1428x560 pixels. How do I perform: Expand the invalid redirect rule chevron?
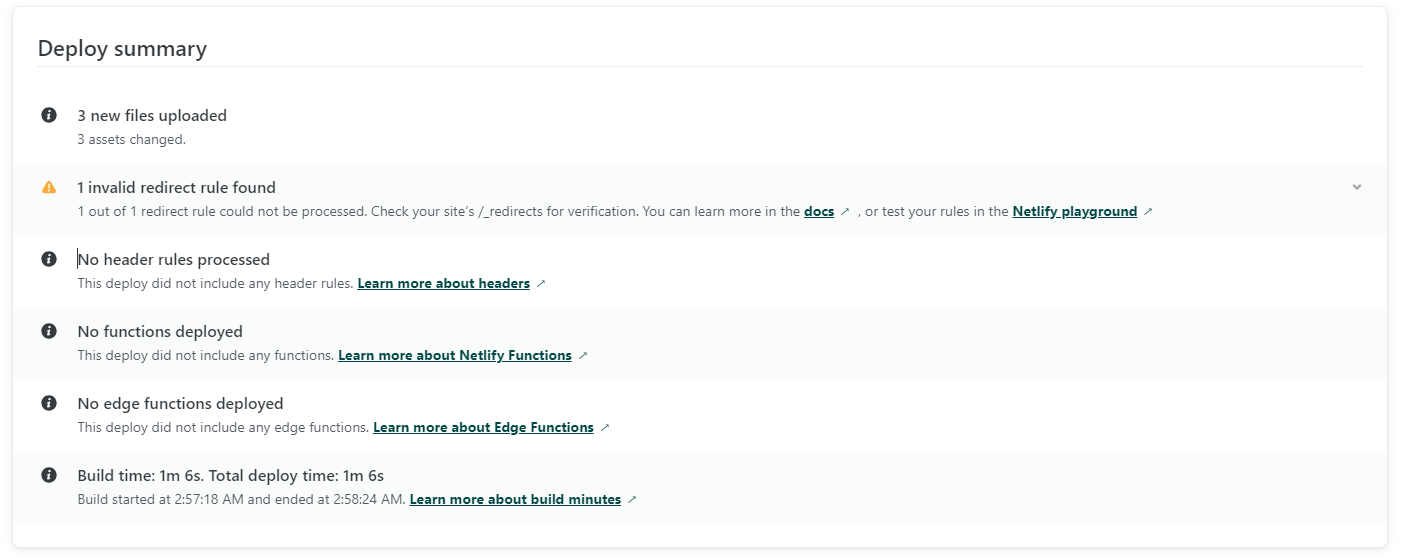(1357, 187)
